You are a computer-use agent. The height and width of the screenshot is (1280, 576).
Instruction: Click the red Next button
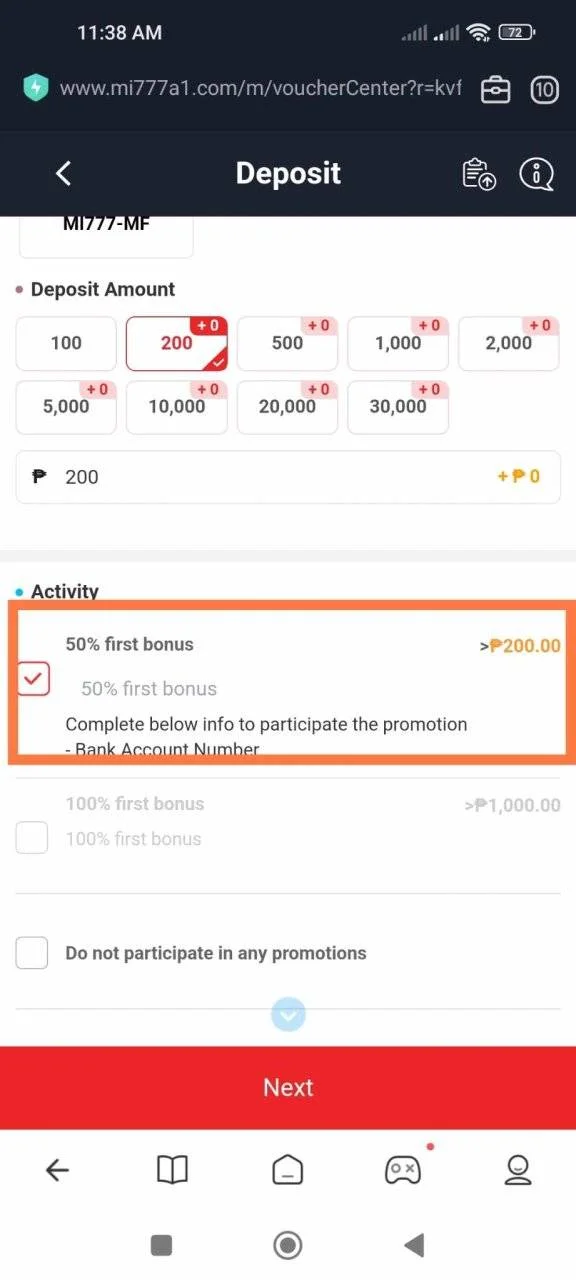[288, 1088]
